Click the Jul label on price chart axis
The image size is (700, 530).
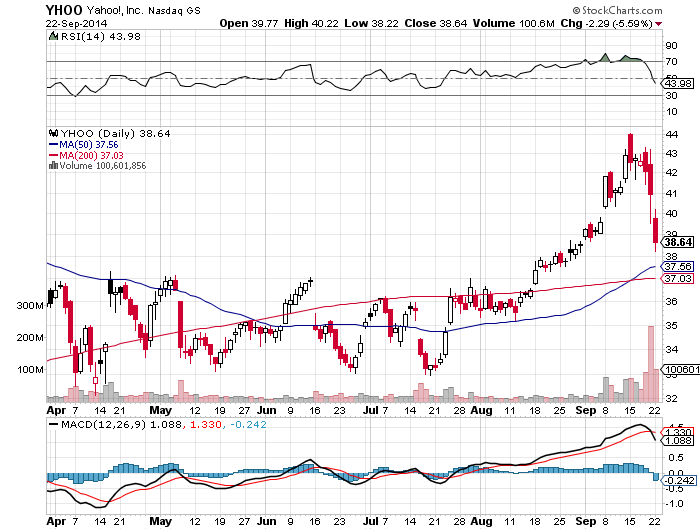point(370,410)
